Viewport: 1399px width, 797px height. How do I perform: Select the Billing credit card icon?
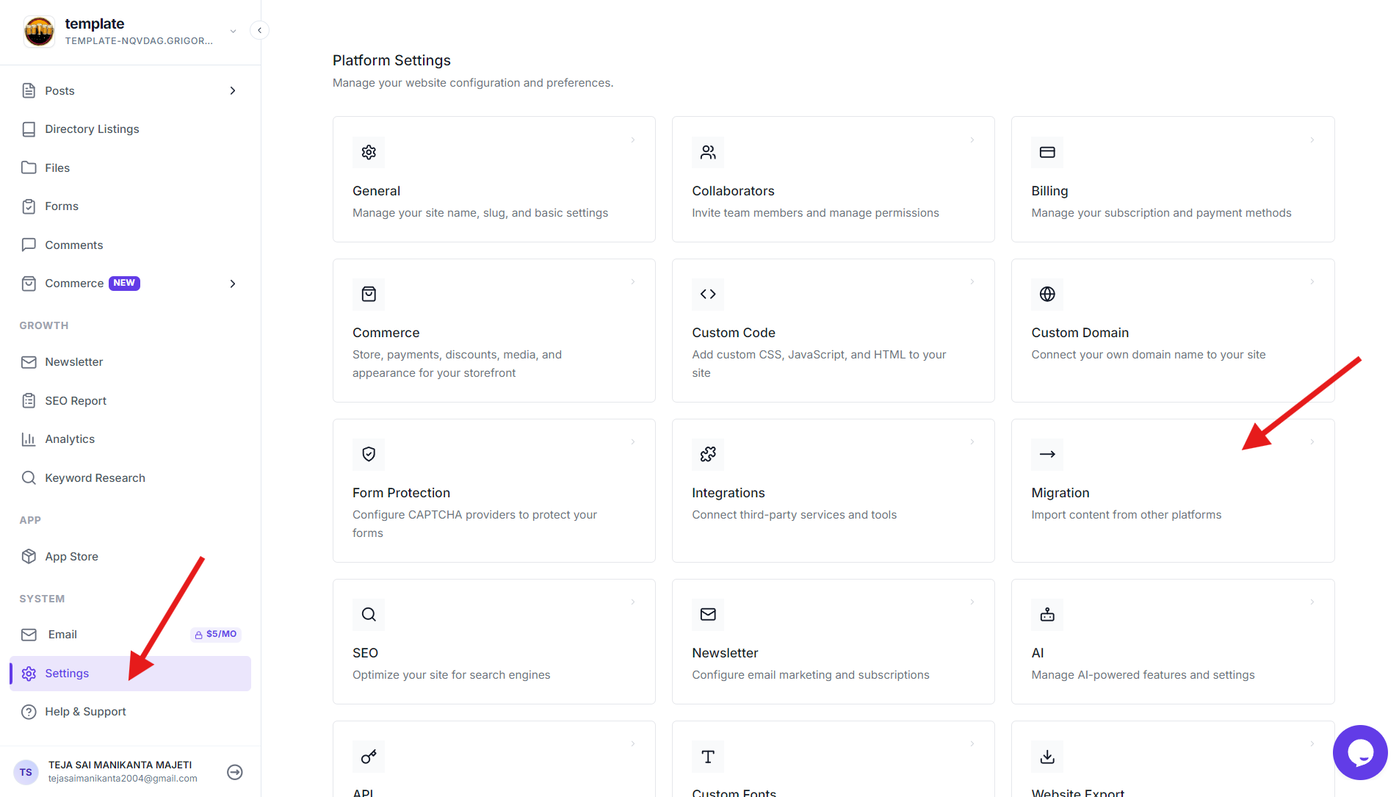click(1047, 152)
